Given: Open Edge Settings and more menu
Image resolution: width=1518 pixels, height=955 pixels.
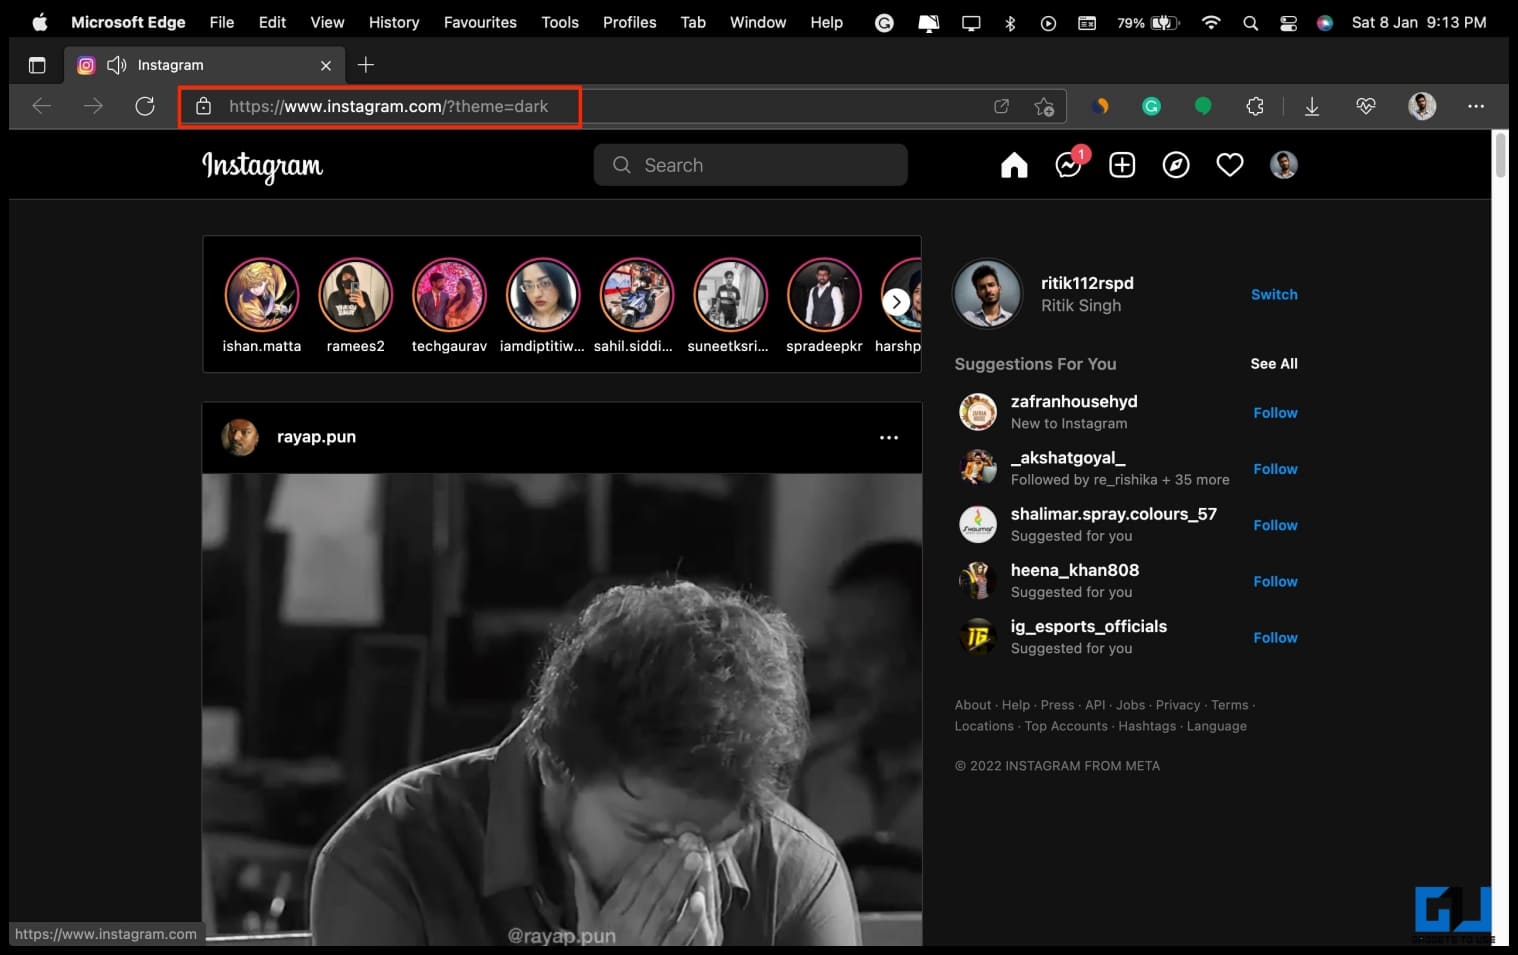Looking at the screenshot, I should pos(1476,106).
